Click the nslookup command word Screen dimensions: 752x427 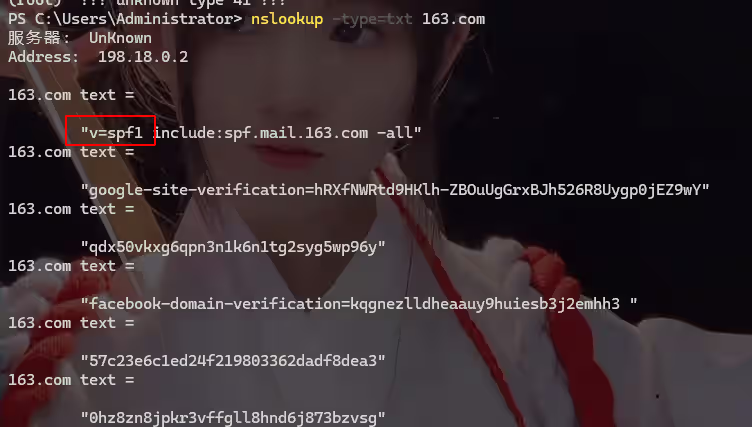(x=287, y=20)
